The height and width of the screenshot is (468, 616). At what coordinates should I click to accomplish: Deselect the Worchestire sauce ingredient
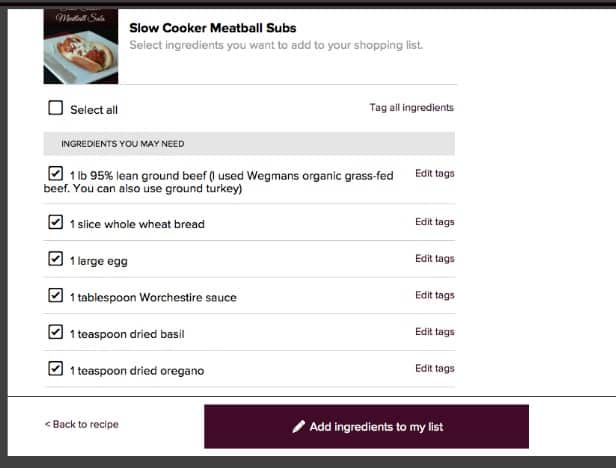point(55,295)
